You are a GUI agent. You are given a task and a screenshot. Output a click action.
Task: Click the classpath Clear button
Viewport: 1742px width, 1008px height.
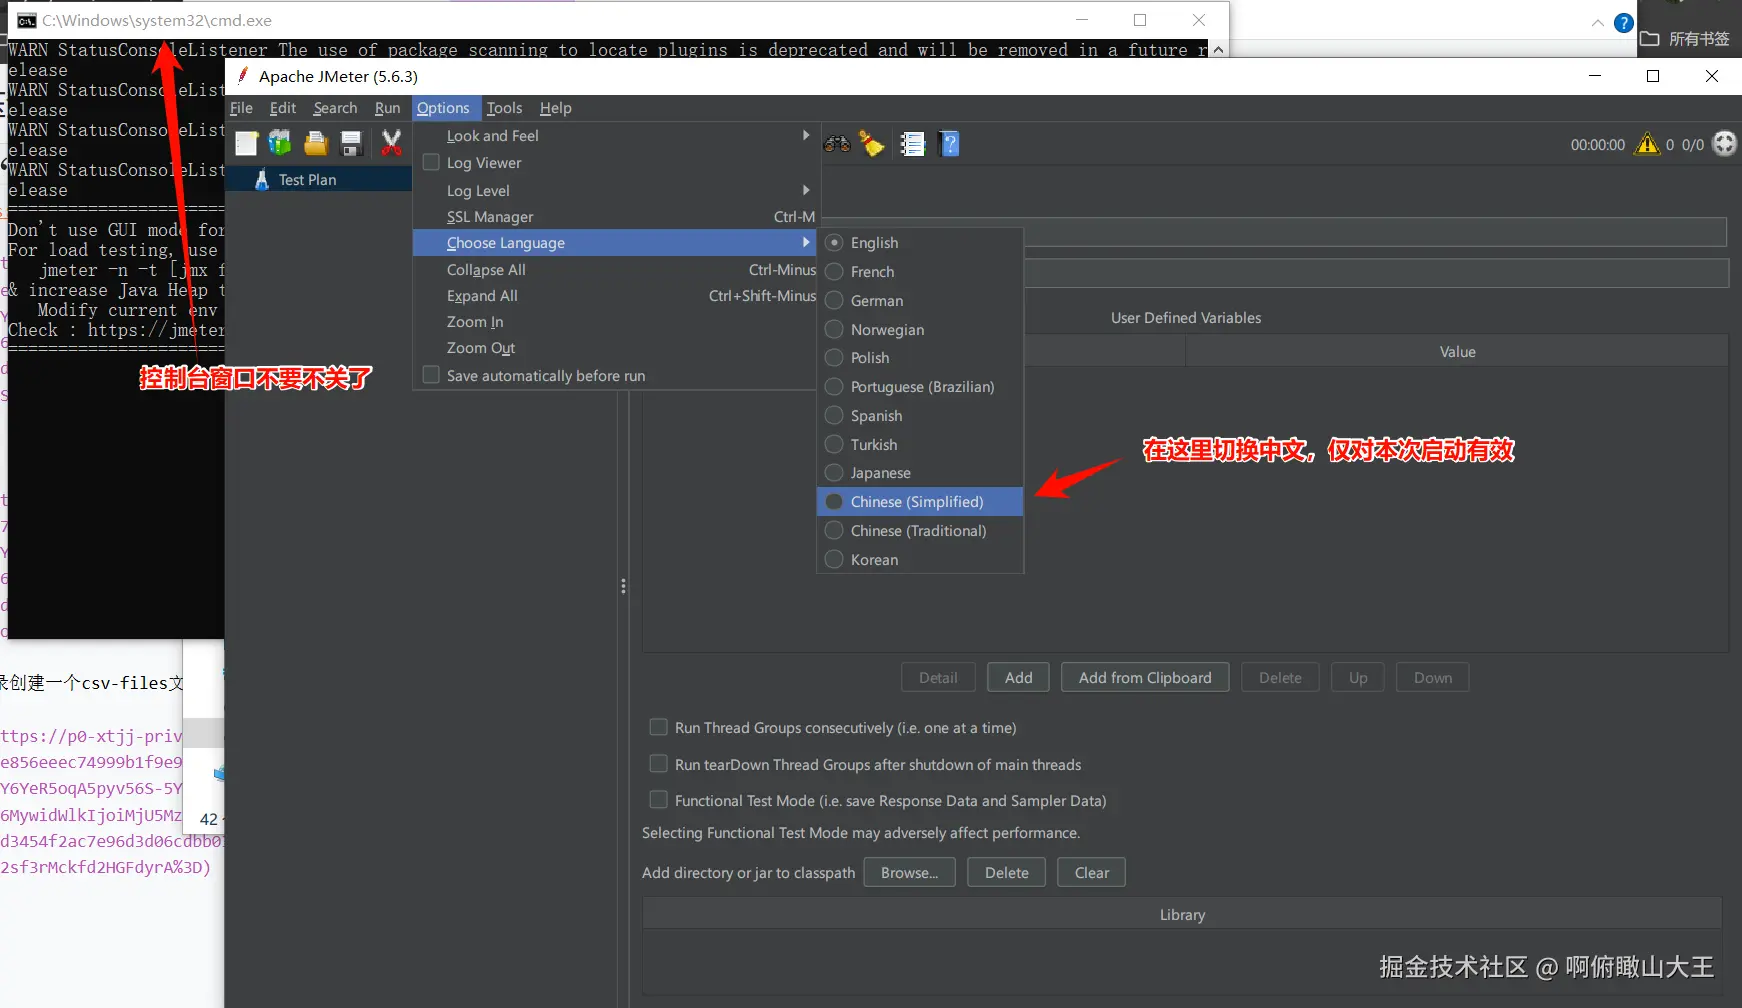[x=1091, y=873]
